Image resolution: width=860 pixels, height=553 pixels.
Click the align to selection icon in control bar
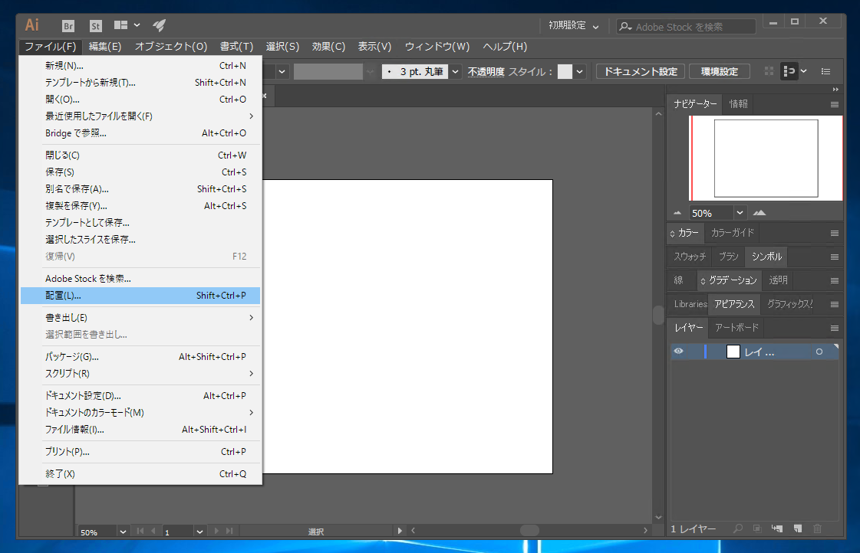pos(789,71)
